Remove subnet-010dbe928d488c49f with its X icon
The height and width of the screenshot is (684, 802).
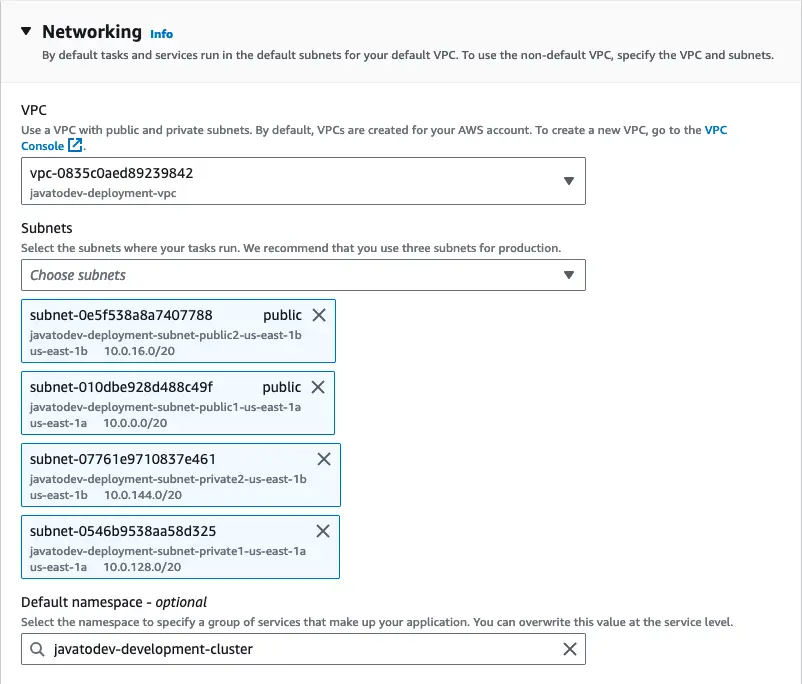coord(319,387)
